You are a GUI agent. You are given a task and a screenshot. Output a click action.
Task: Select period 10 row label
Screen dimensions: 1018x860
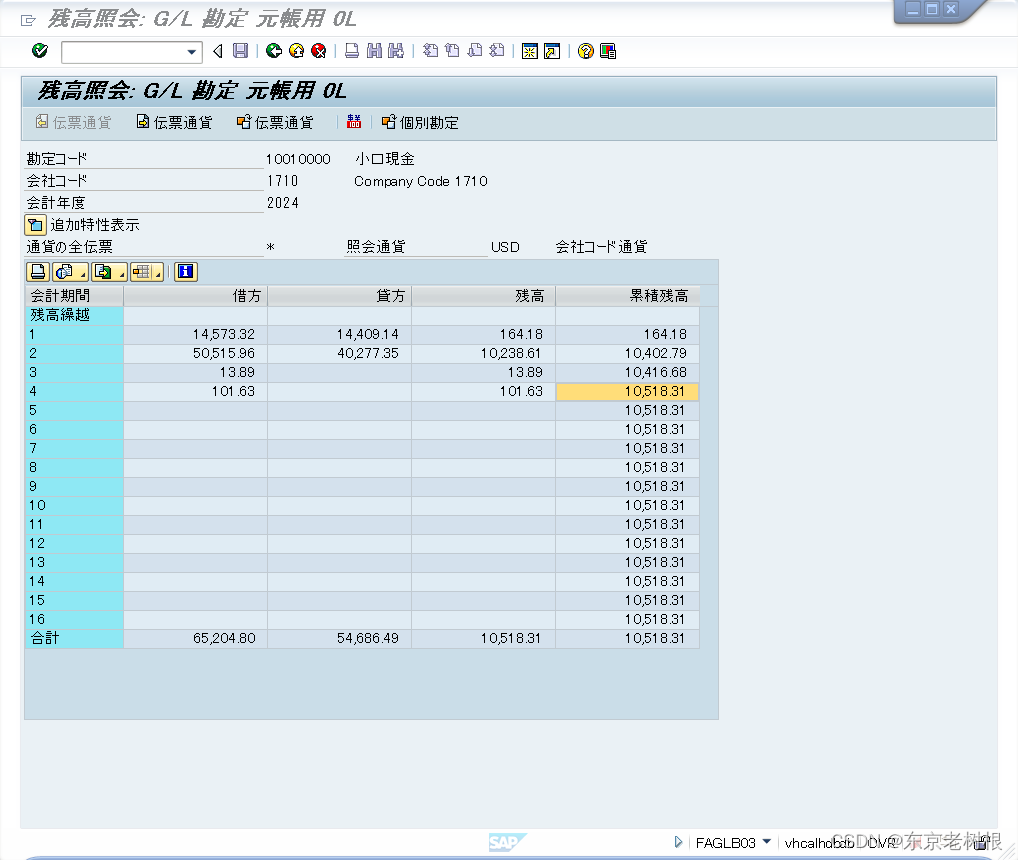click(74, 505)
